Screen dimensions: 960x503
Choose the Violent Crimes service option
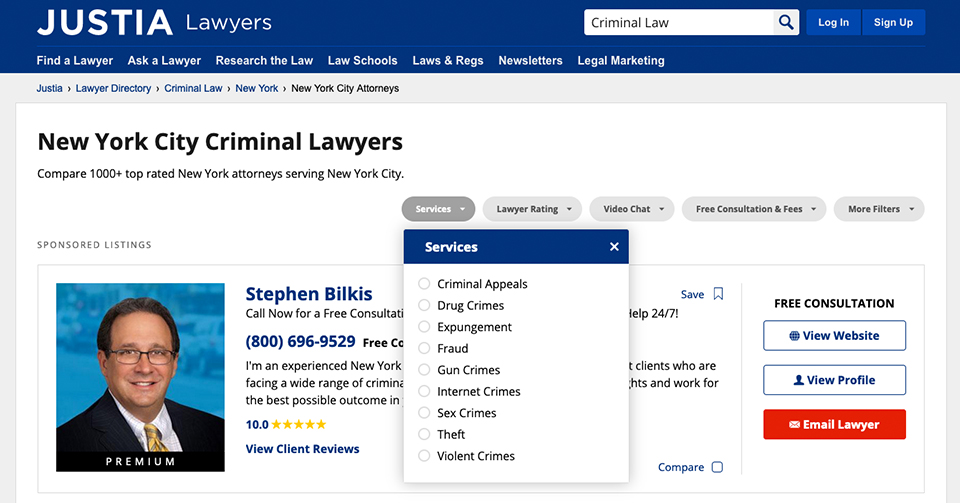point(425,456)
